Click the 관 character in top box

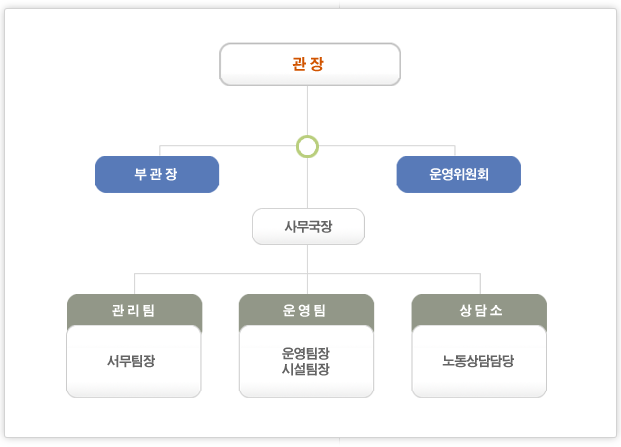299,64
